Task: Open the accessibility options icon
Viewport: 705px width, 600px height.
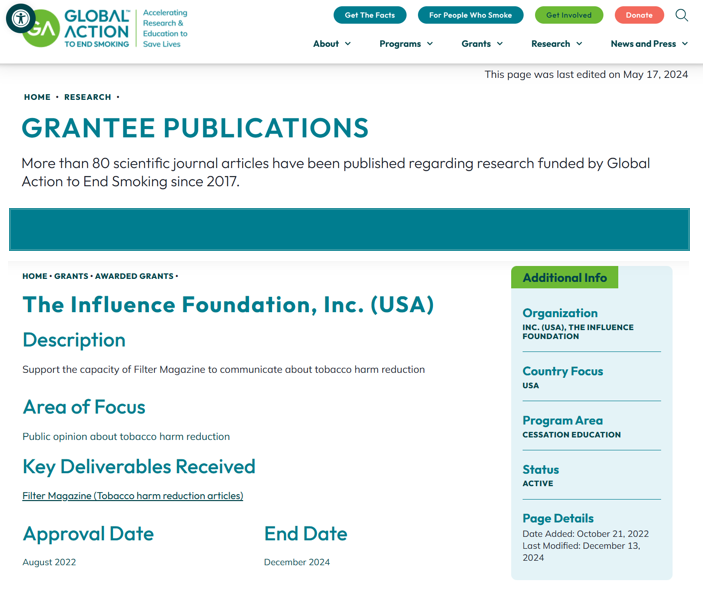Action: [x=20, y=18]
